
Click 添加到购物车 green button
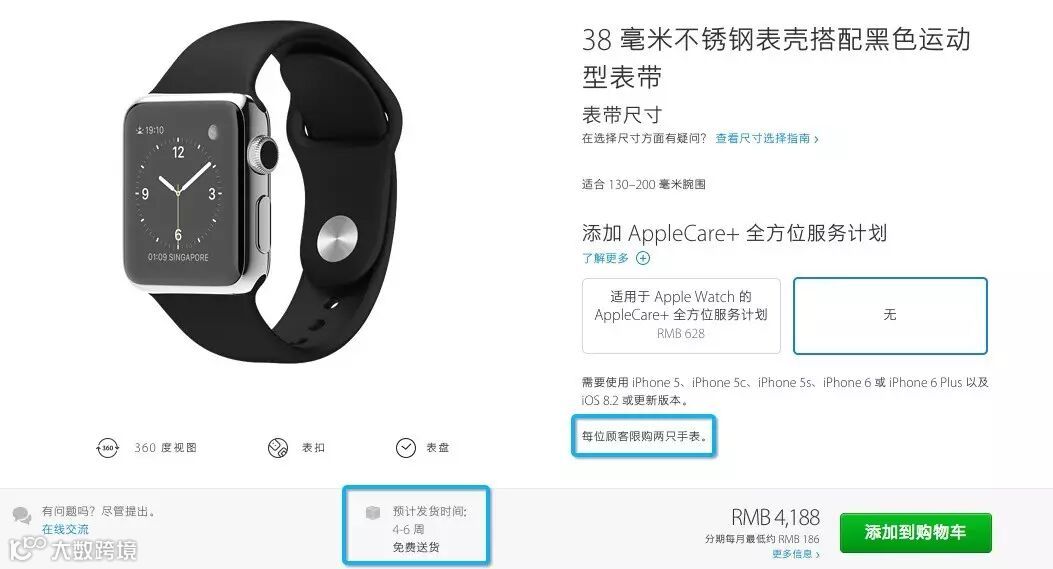click(915, 533)
